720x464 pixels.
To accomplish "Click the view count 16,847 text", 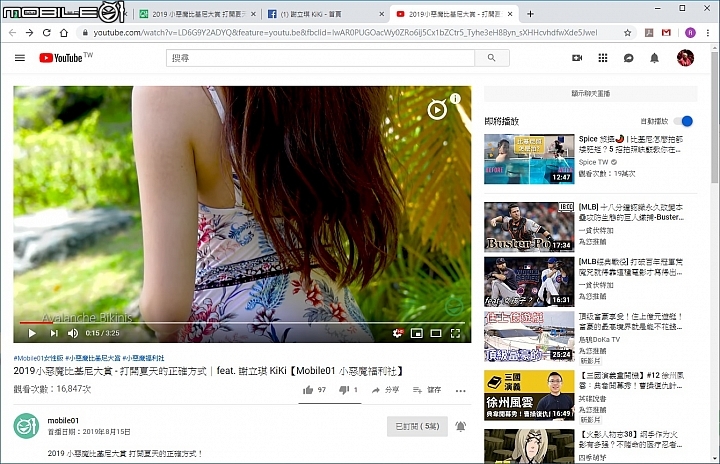I will pyautogui.click(x=52, y=389).
